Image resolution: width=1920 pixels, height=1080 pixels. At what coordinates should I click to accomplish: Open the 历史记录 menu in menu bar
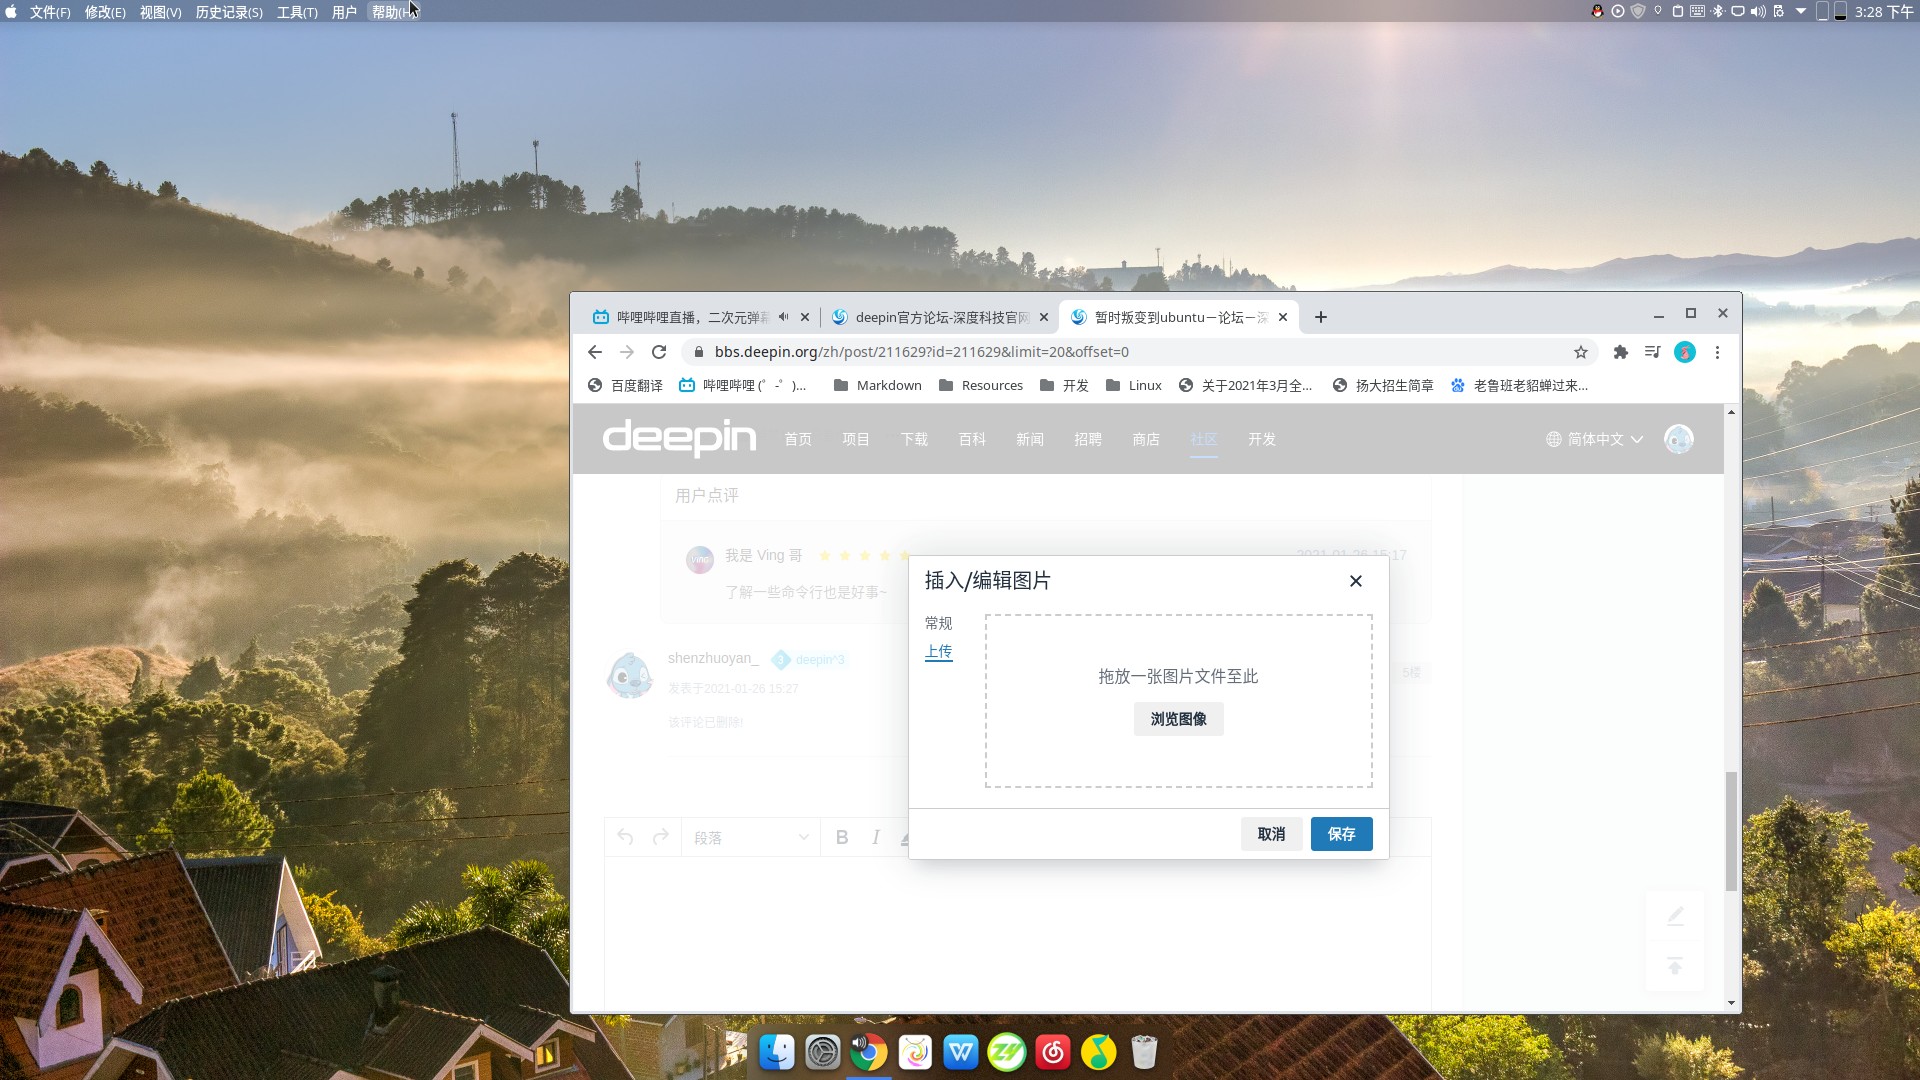point(229,12)
